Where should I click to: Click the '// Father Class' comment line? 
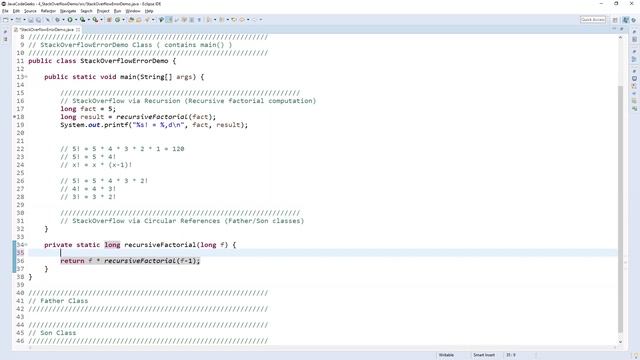click(x=58, y=300)
